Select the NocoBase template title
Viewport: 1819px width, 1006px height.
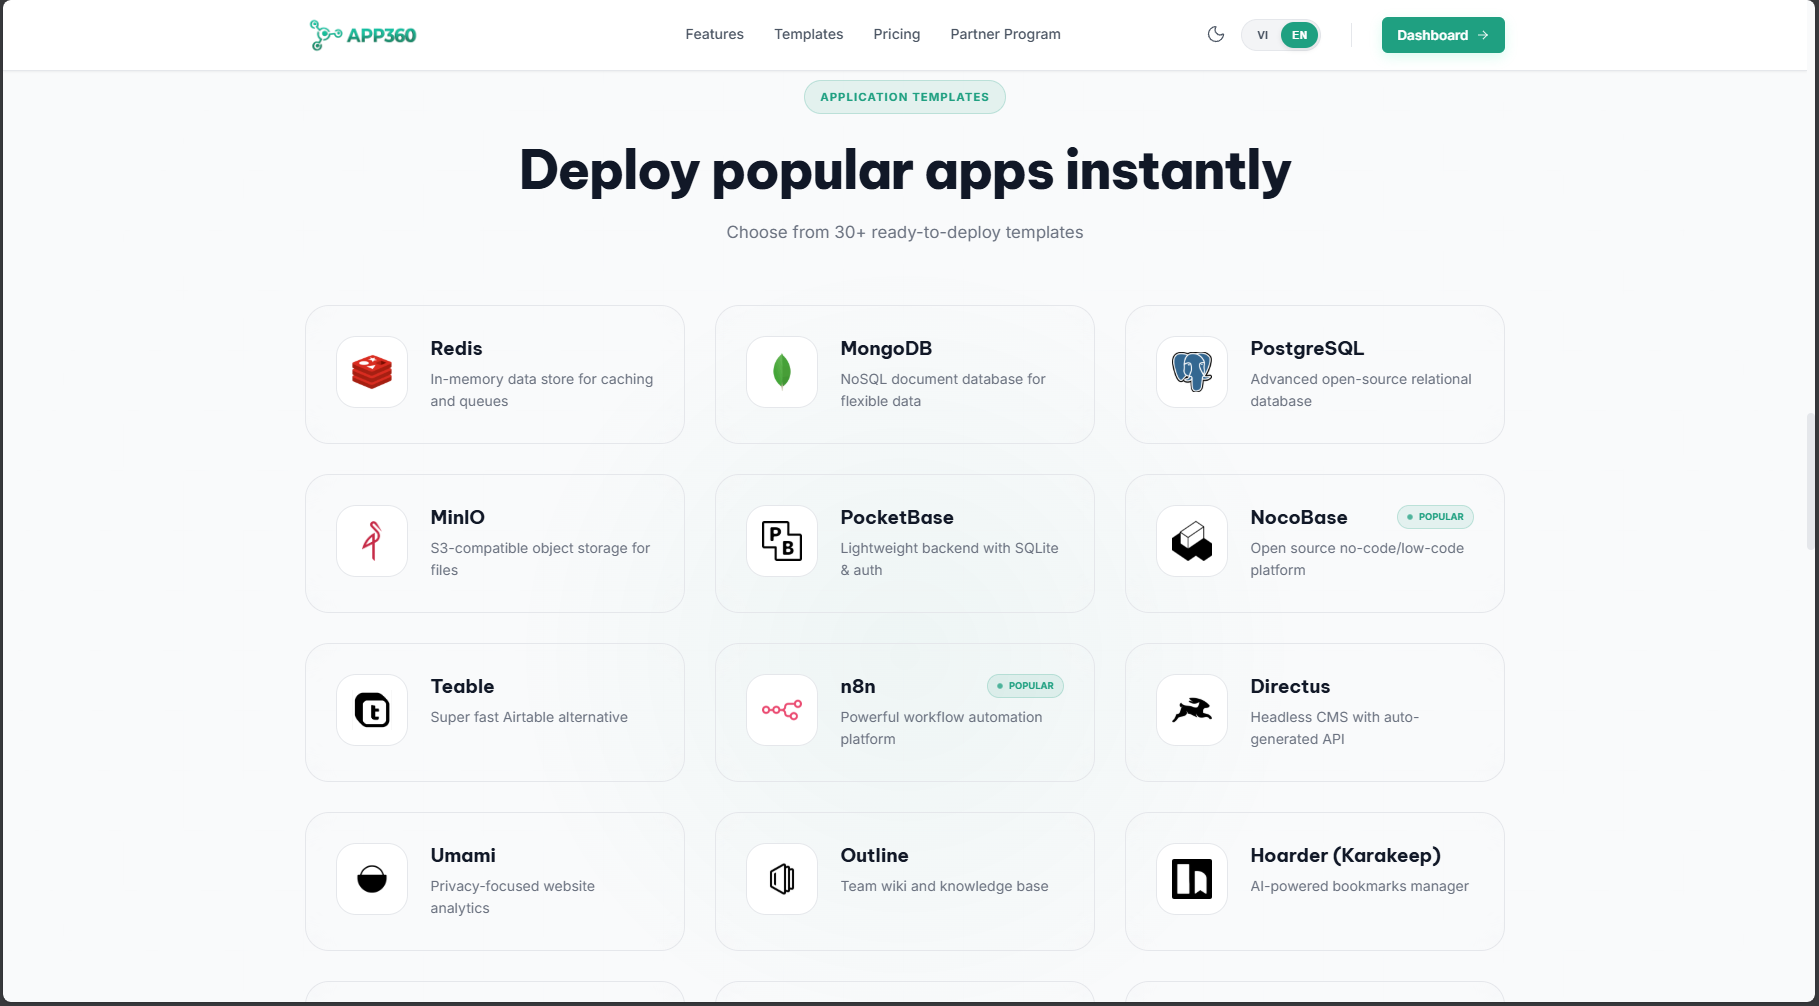1299,517
